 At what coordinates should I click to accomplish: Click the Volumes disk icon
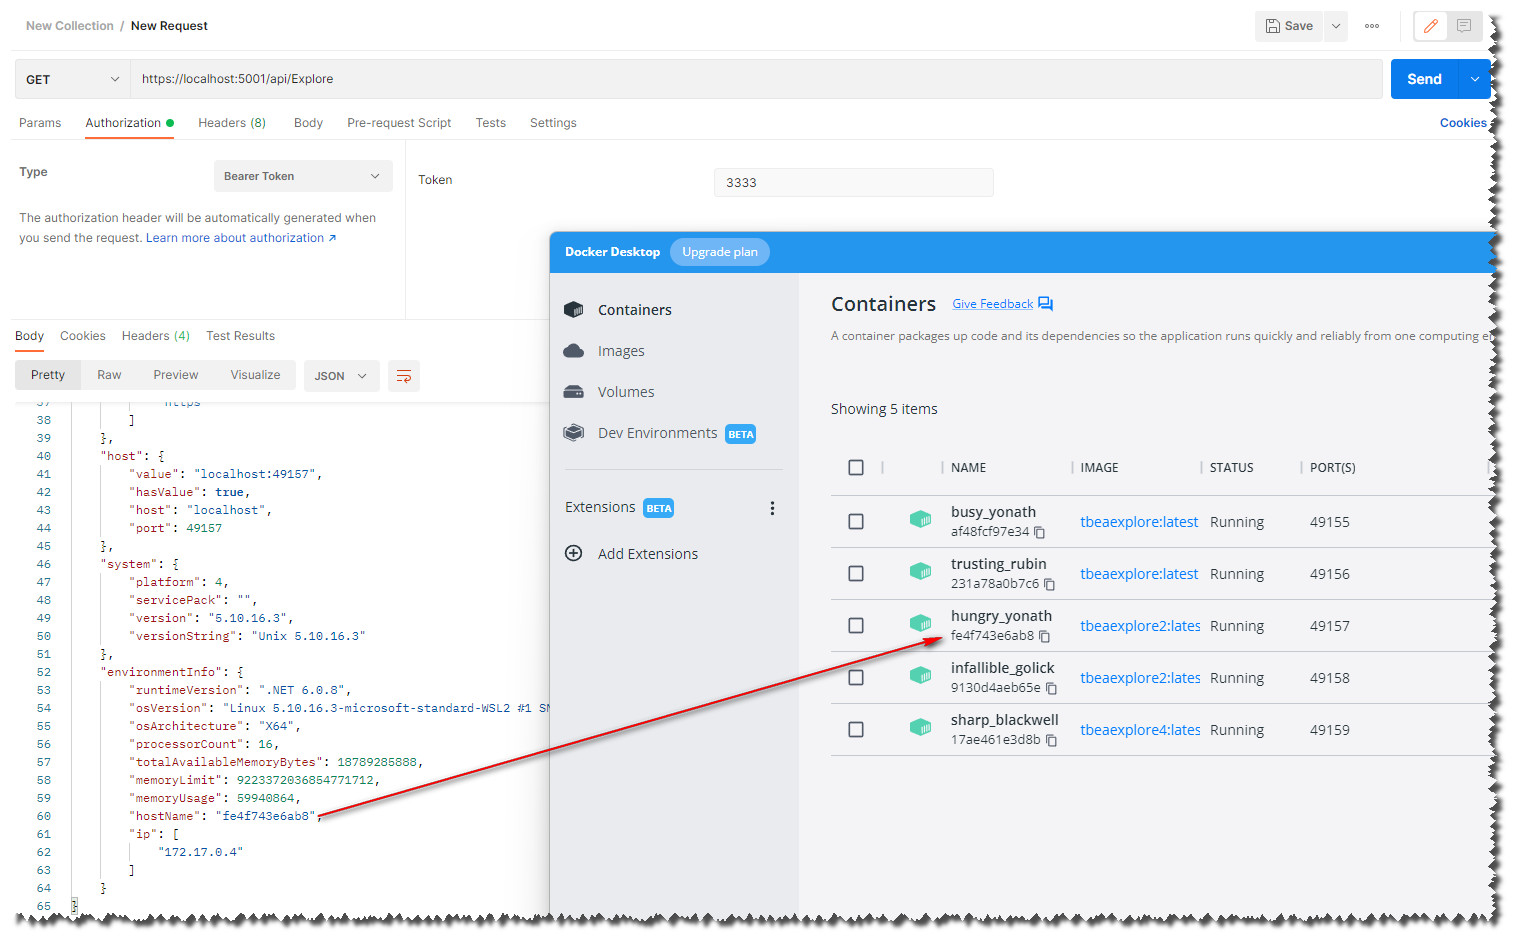[574, 392]
